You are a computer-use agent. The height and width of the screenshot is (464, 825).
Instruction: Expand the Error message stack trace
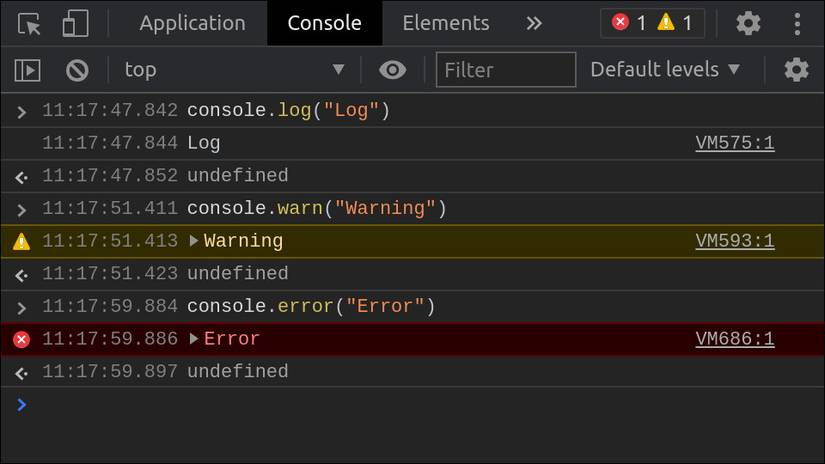tap(195, 339)
